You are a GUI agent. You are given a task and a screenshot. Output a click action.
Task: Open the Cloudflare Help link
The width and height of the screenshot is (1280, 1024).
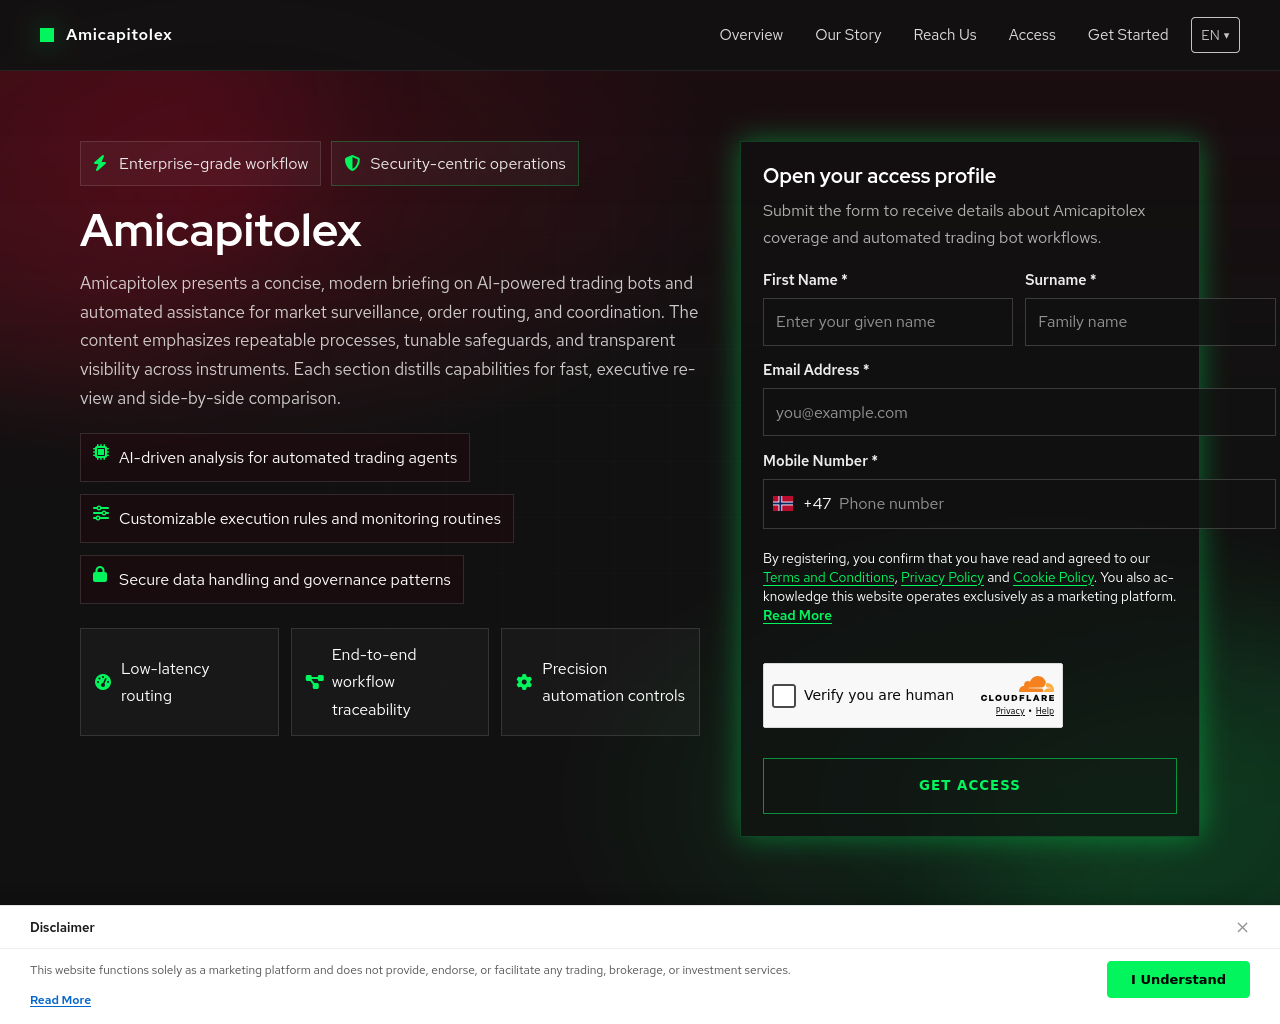pos(1045,711)
